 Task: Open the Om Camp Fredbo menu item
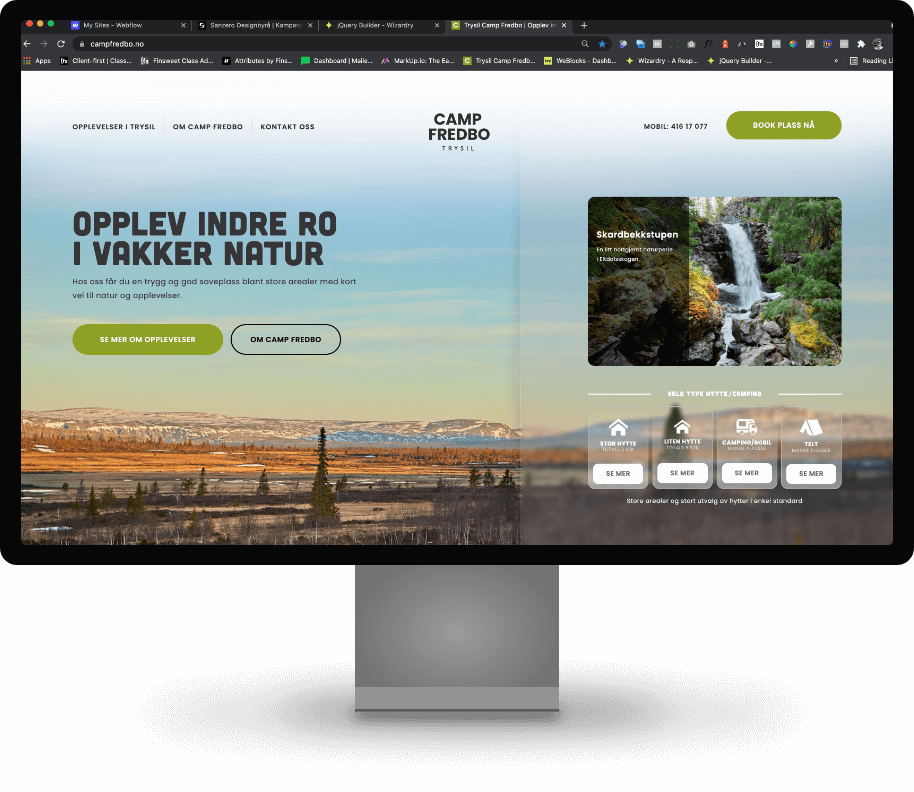tap(208, 126)
